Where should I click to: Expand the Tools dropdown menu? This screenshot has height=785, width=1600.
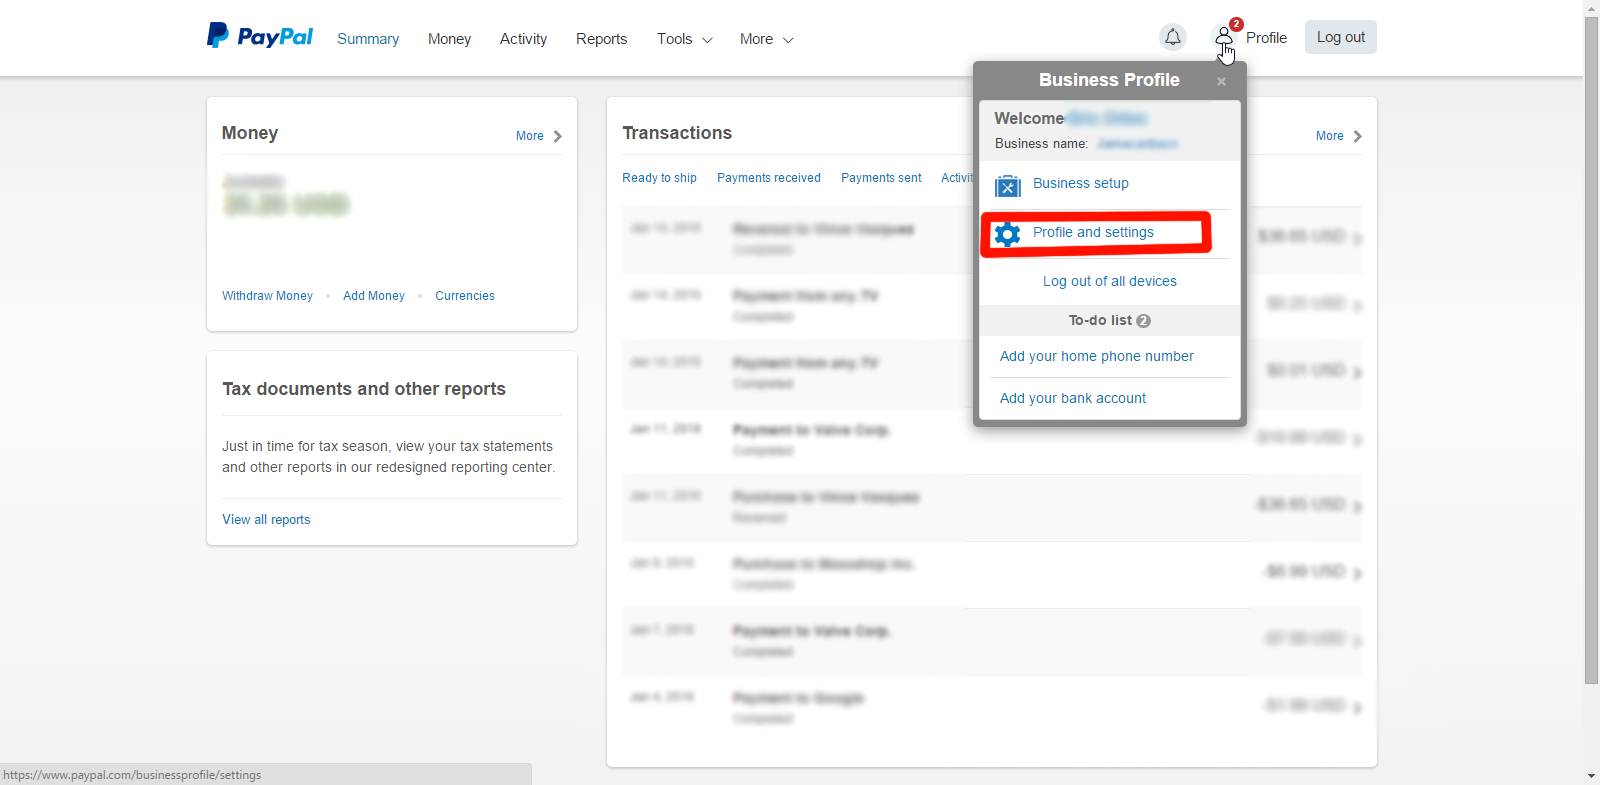685,39
